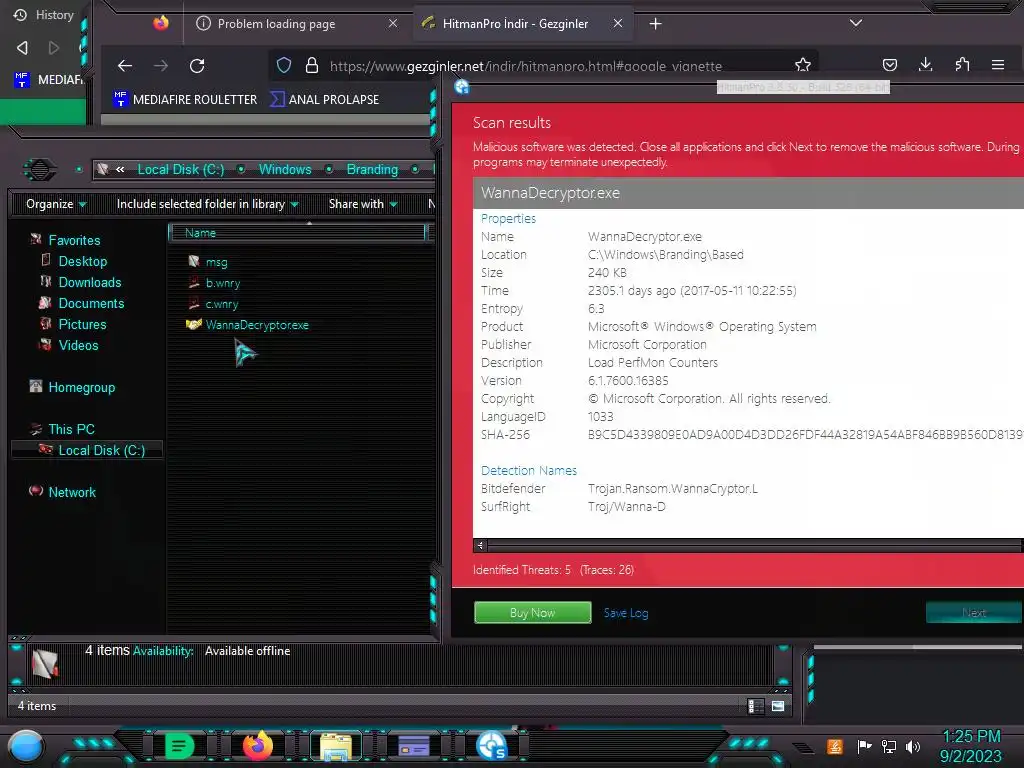Click the Firefox back arrow button
The width and height of the screenshot is (1024, 768).
pos(125,65)
